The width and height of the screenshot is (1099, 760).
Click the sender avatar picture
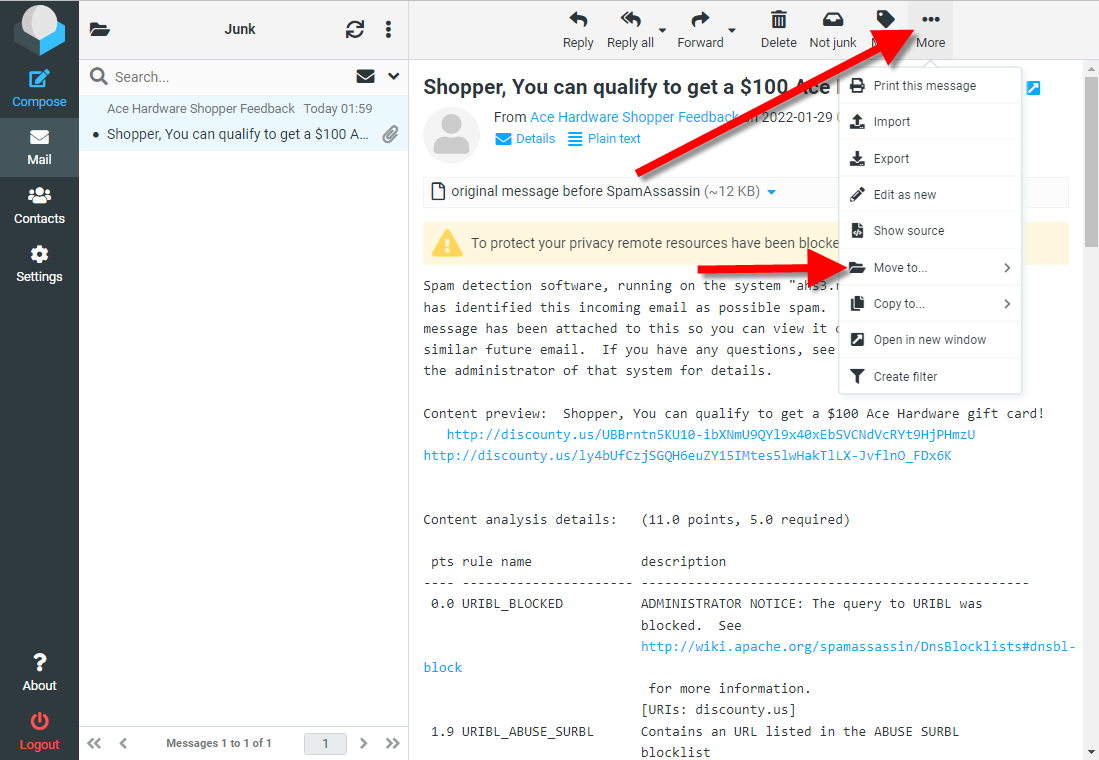pyautogui.click(x=451, y=135)
